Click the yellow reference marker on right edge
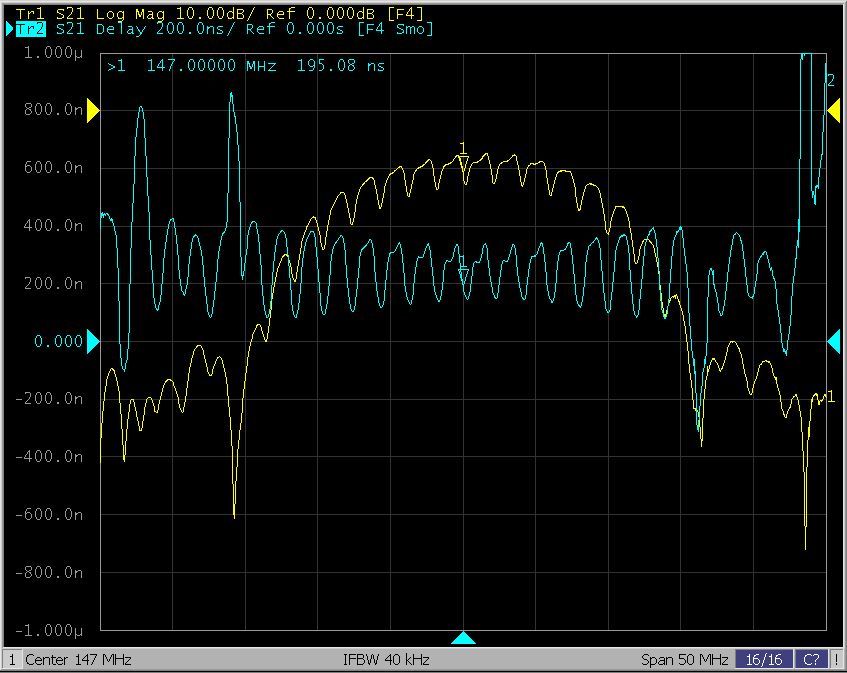 pyautogui.click(x=834, y=111)
